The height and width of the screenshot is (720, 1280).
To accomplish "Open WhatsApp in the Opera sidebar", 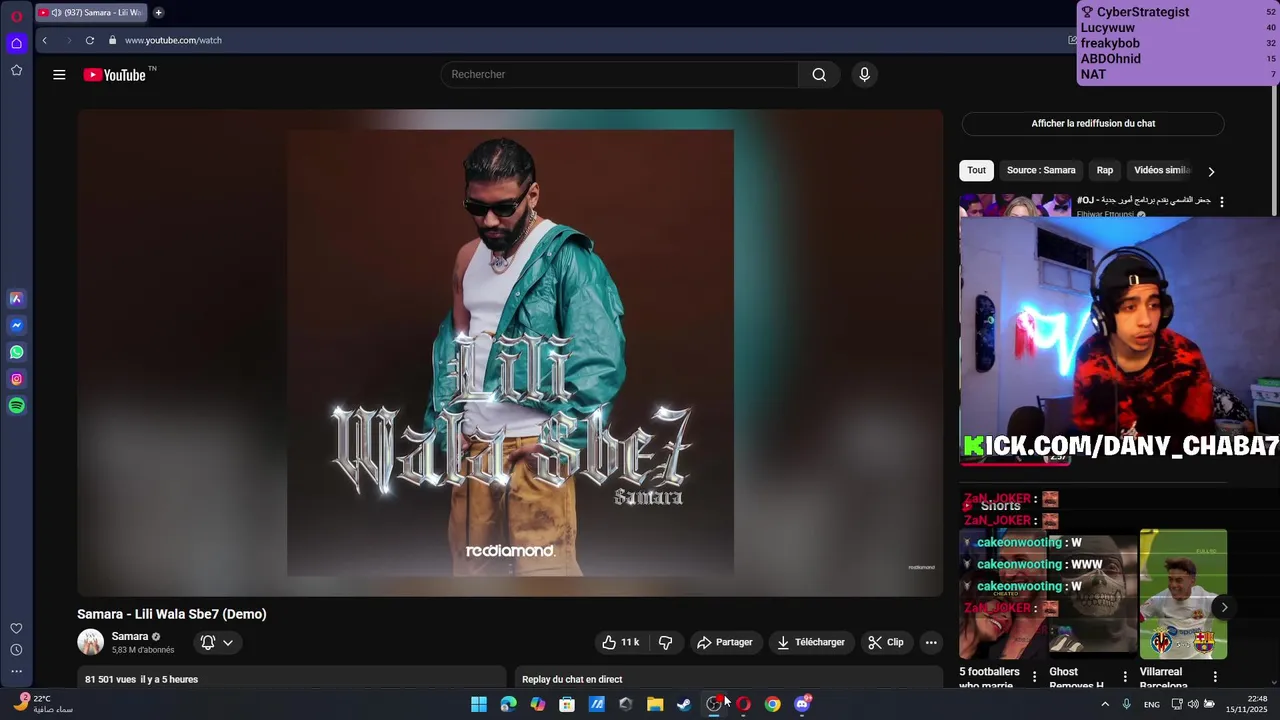I will pos(16,352).
